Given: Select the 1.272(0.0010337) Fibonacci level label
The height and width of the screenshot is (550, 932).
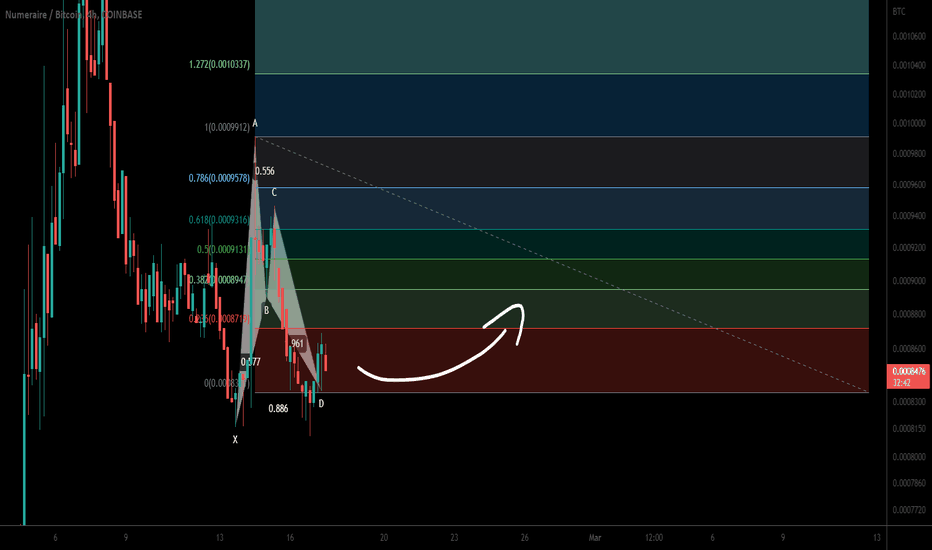Looking at the screenshot, I should [x=219, y=64].
